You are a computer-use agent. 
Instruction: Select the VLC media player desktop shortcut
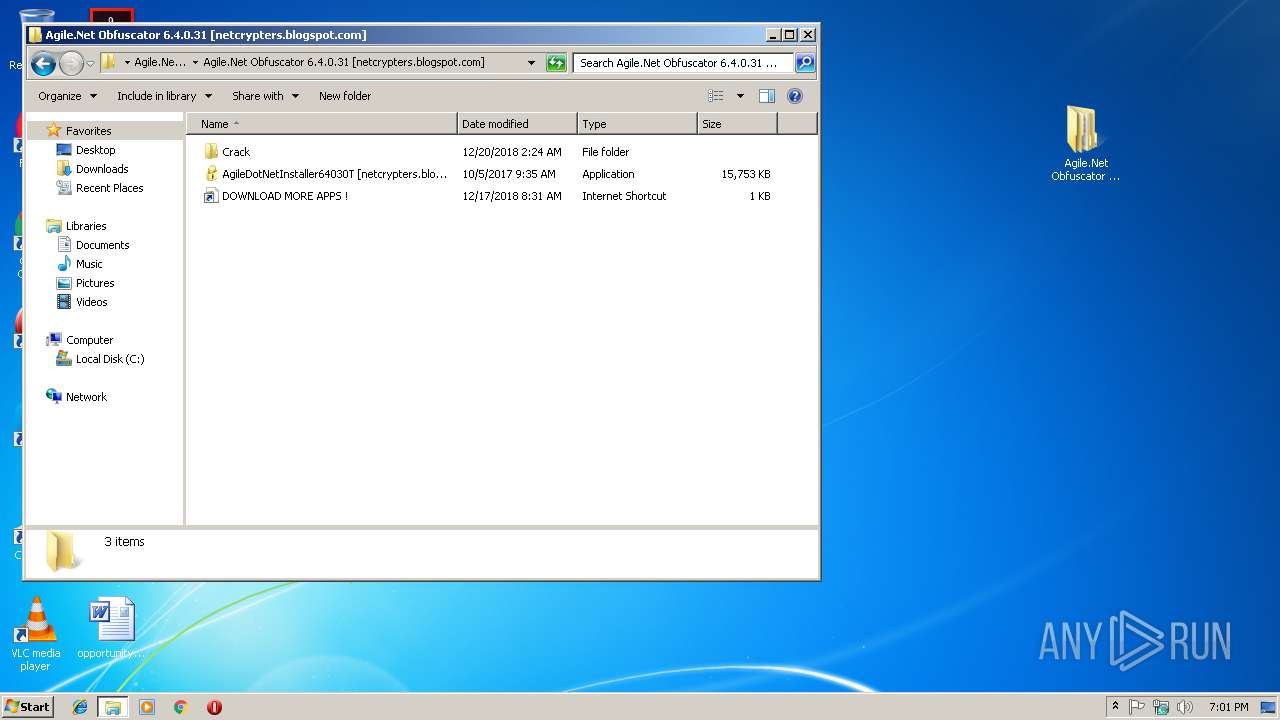pyautogui.click(x=35, y=634)
